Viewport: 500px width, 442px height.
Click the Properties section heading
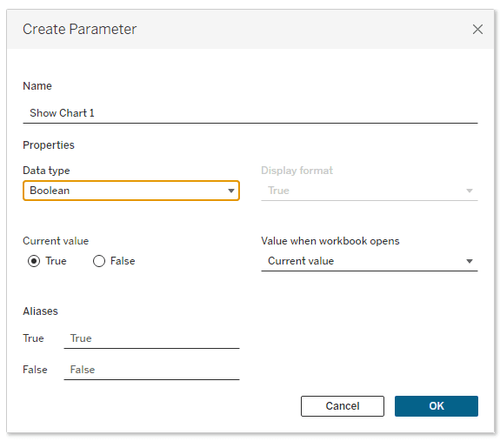pyautogui.click(x=49, y=145)
